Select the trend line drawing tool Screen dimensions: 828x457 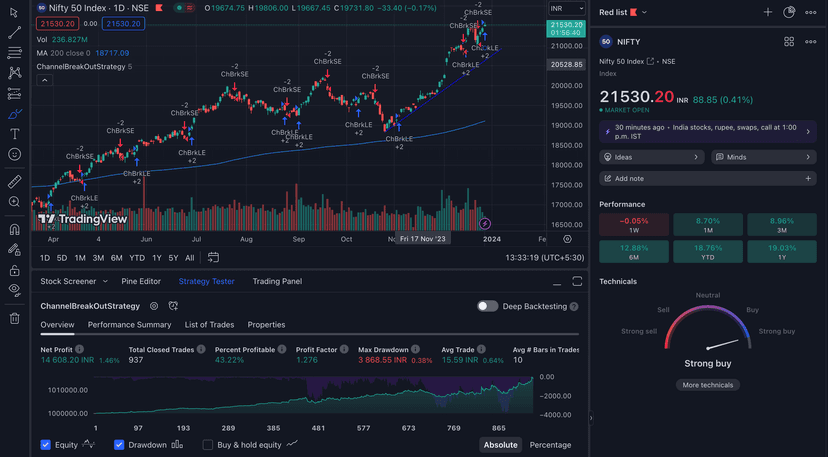pos(14,32)
